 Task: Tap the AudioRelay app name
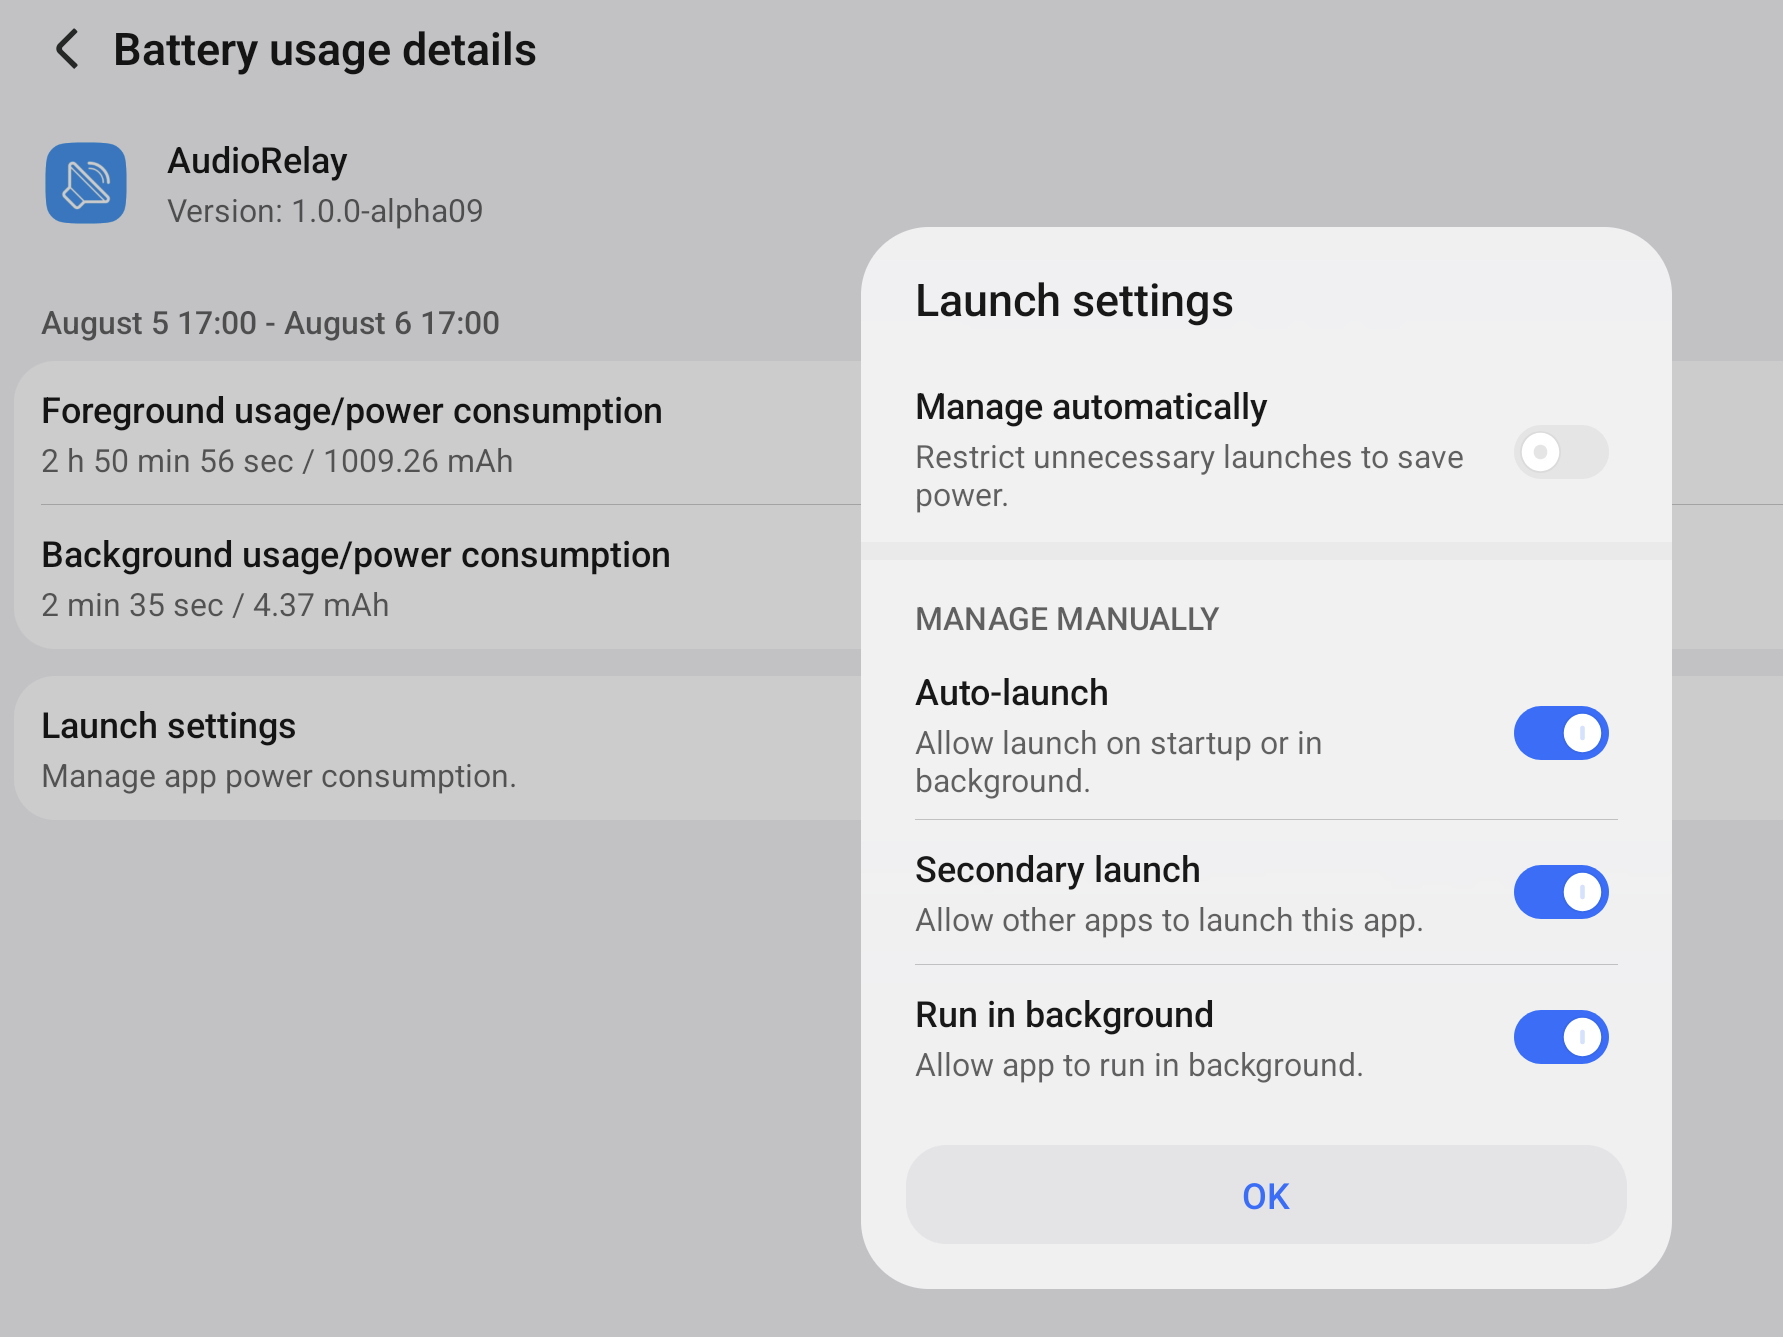(257, 161)
